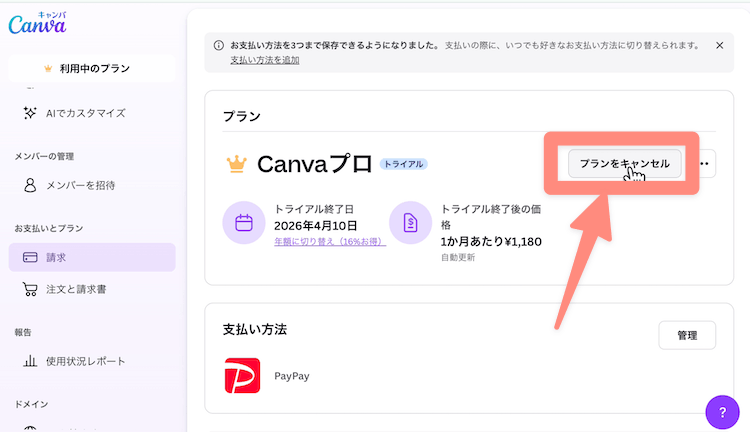
Task: Open 利用中のプラン button
Action: click(92, 68)
